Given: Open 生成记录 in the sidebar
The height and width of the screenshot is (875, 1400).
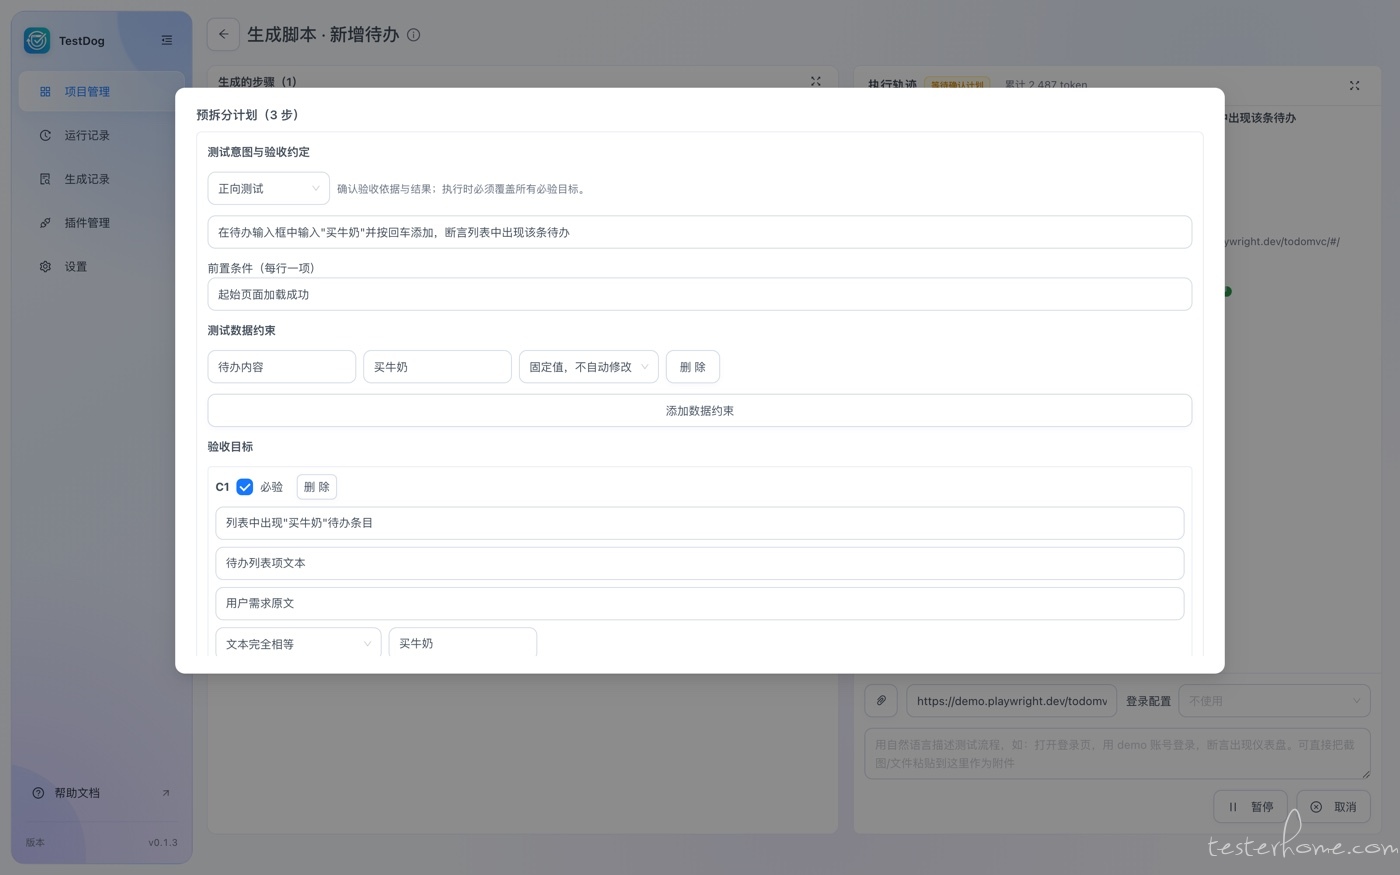Looking at the screenshot, I should pos(102,179).
